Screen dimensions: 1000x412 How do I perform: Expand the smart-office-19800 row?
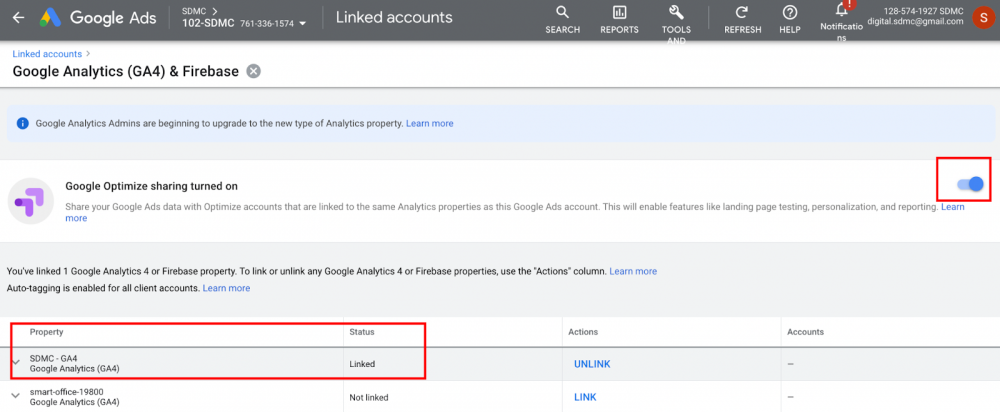tap(16, 397)
